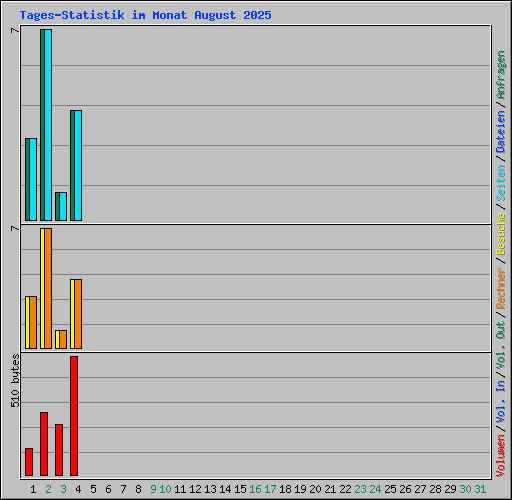Image resolution: width=512 pixels, height=500 pixels.
Task: Click the orange bar for day 4
Action: 78,314
